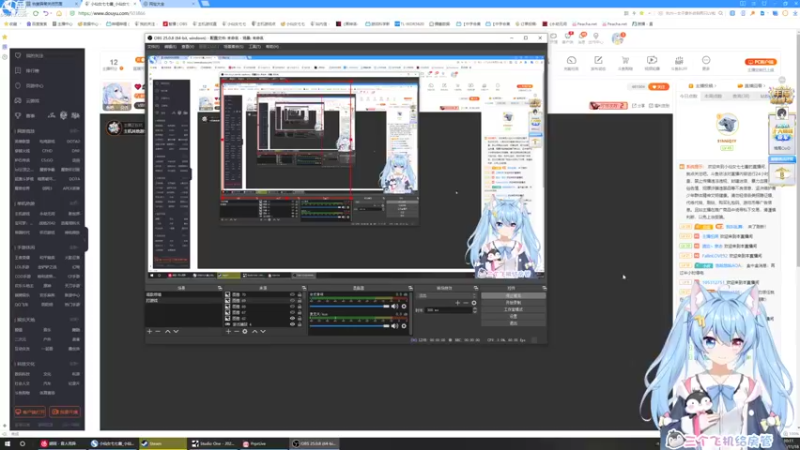Remove the selected scene with the minus icon
The image size is (800, 450).
click(x=158, y=332)
